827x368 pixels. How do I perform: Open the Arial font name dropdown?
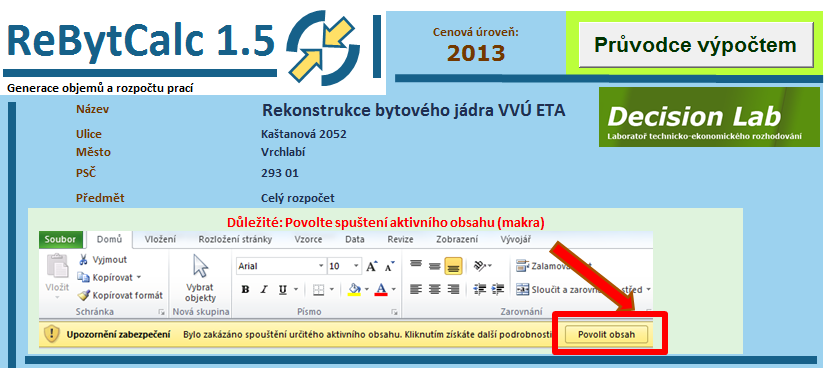[x=321, y=266]
